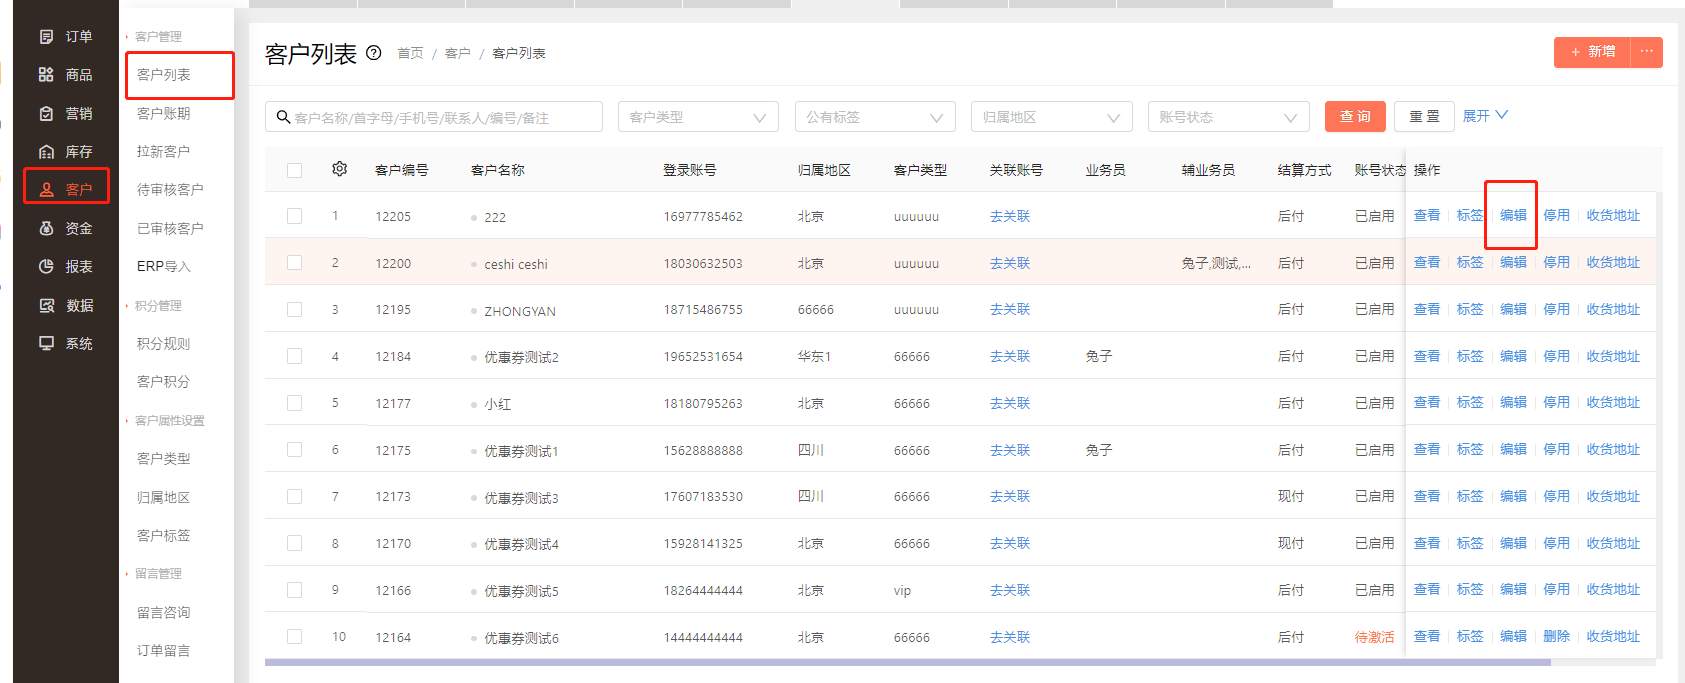1685x683 pixels.
Task: Toggle the select-all checkbox in table header
Action: [x=294, y=170]
